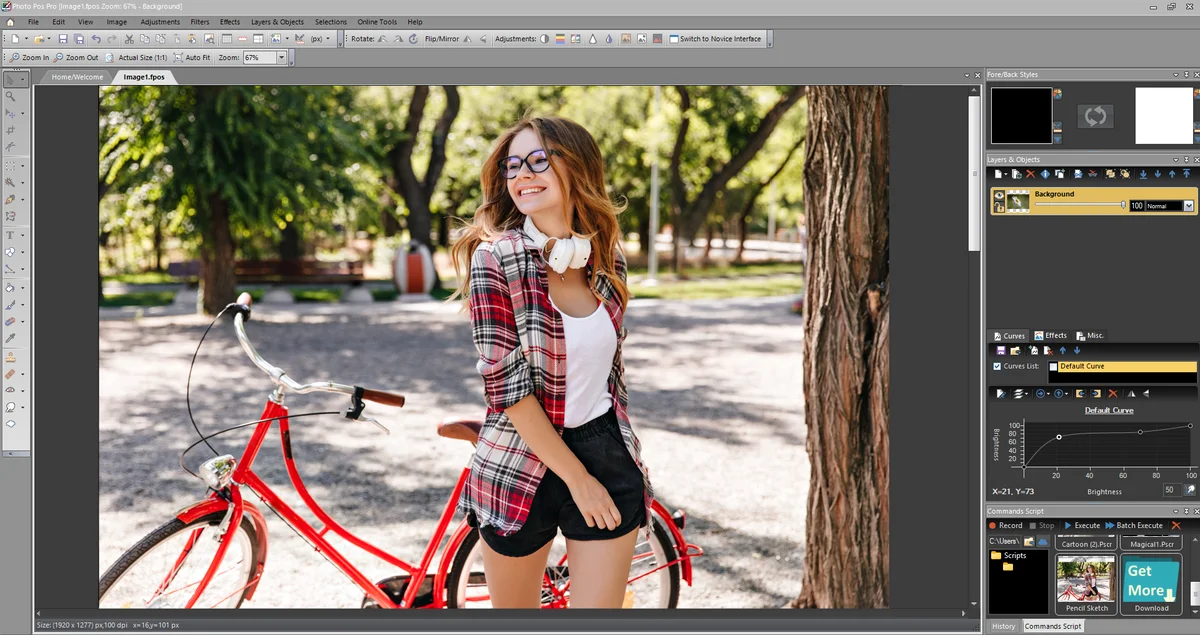Image resolution: width=1200 pixels, height=635 pixels.
Task: Delete layer using the red X icon
Action: pyautogui.click(x=1030, y=174)
